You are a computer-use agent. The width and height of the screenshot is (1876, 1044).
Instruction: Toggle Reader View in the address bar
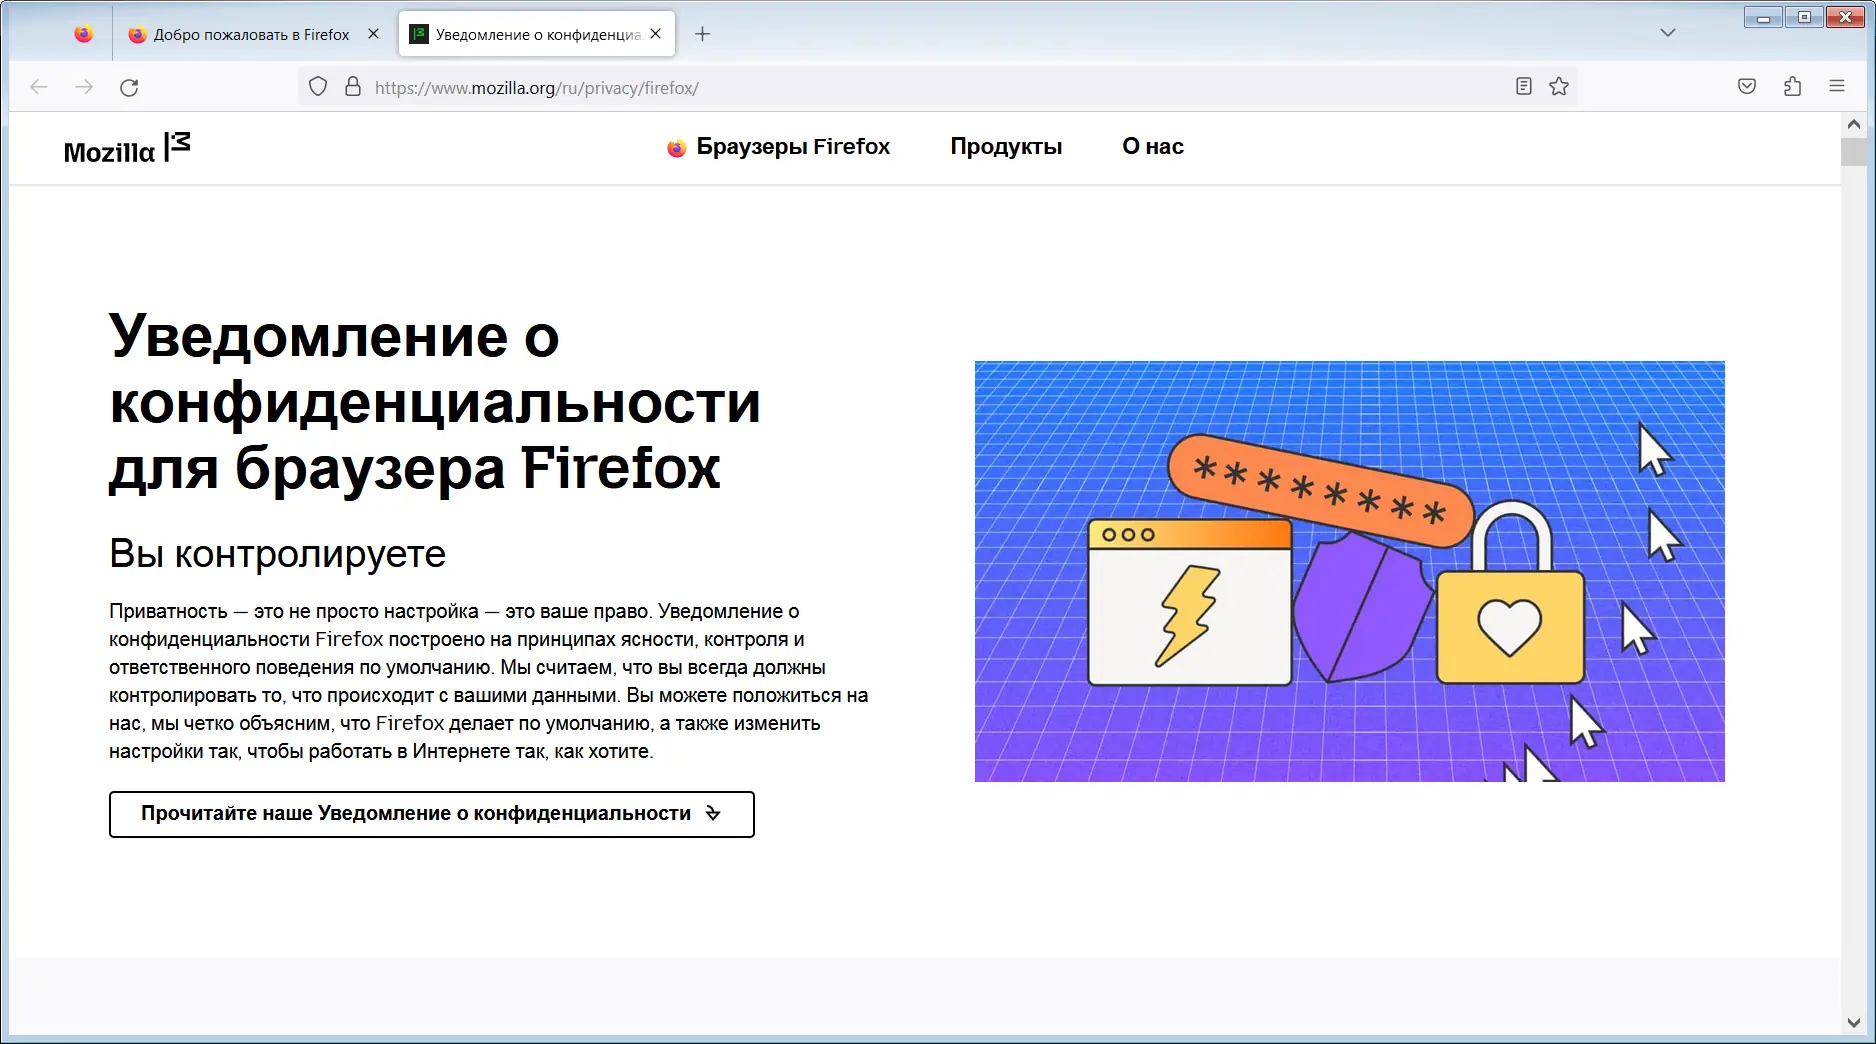(1523, 87)
